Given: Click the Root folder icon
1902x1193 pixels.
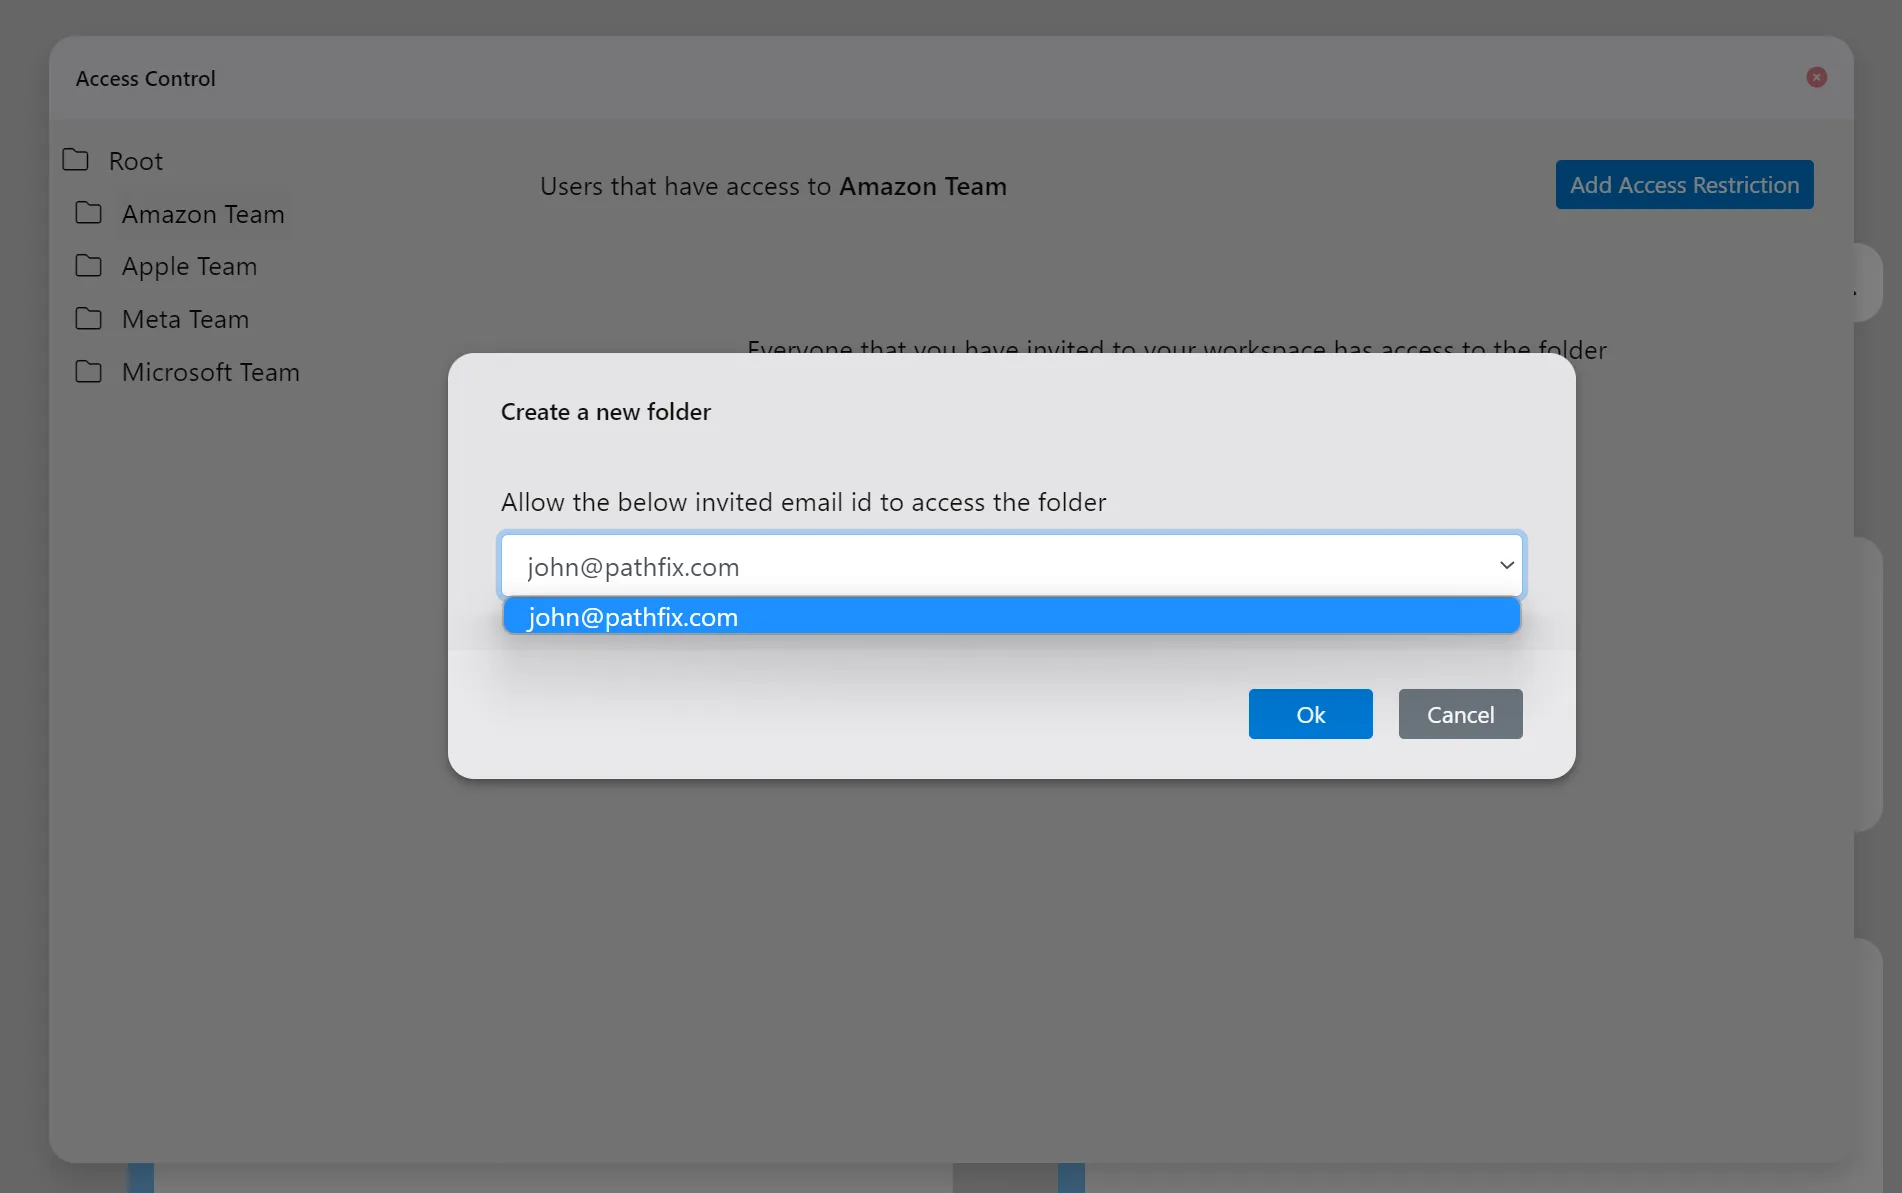Looking at the screenshot, I should pos(75,160).
